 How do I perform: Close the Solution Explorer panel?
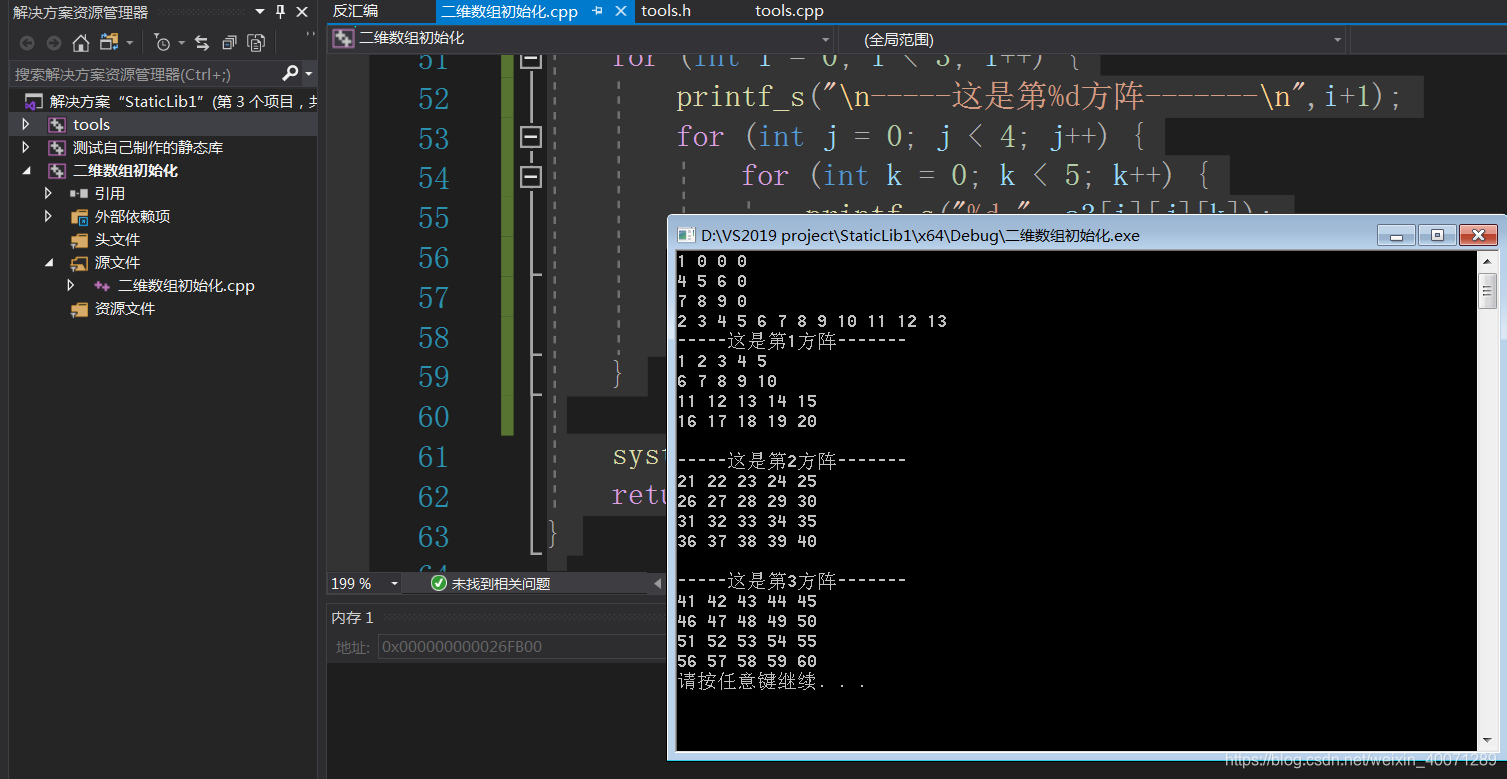tap(301, 12)
